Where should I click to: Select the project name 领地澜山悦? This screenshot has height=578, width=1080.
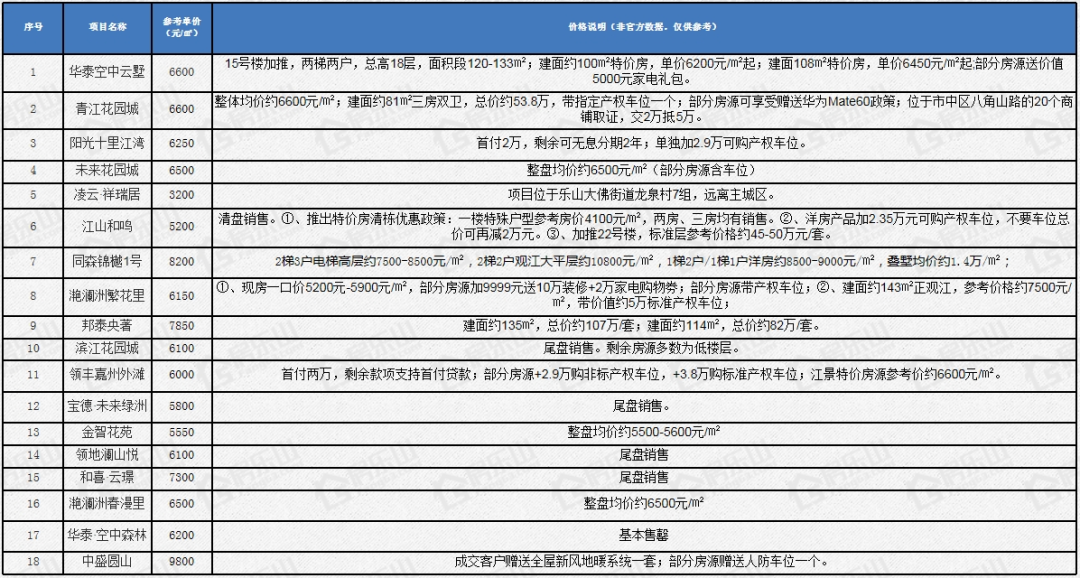pyautogui.click(x=108, y=455)
